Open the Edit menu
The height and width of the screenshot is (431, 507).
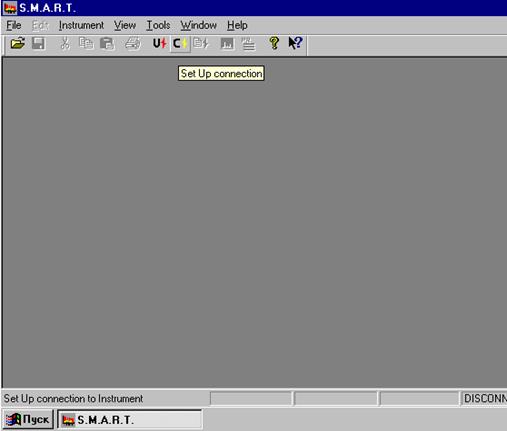point(40,25)
